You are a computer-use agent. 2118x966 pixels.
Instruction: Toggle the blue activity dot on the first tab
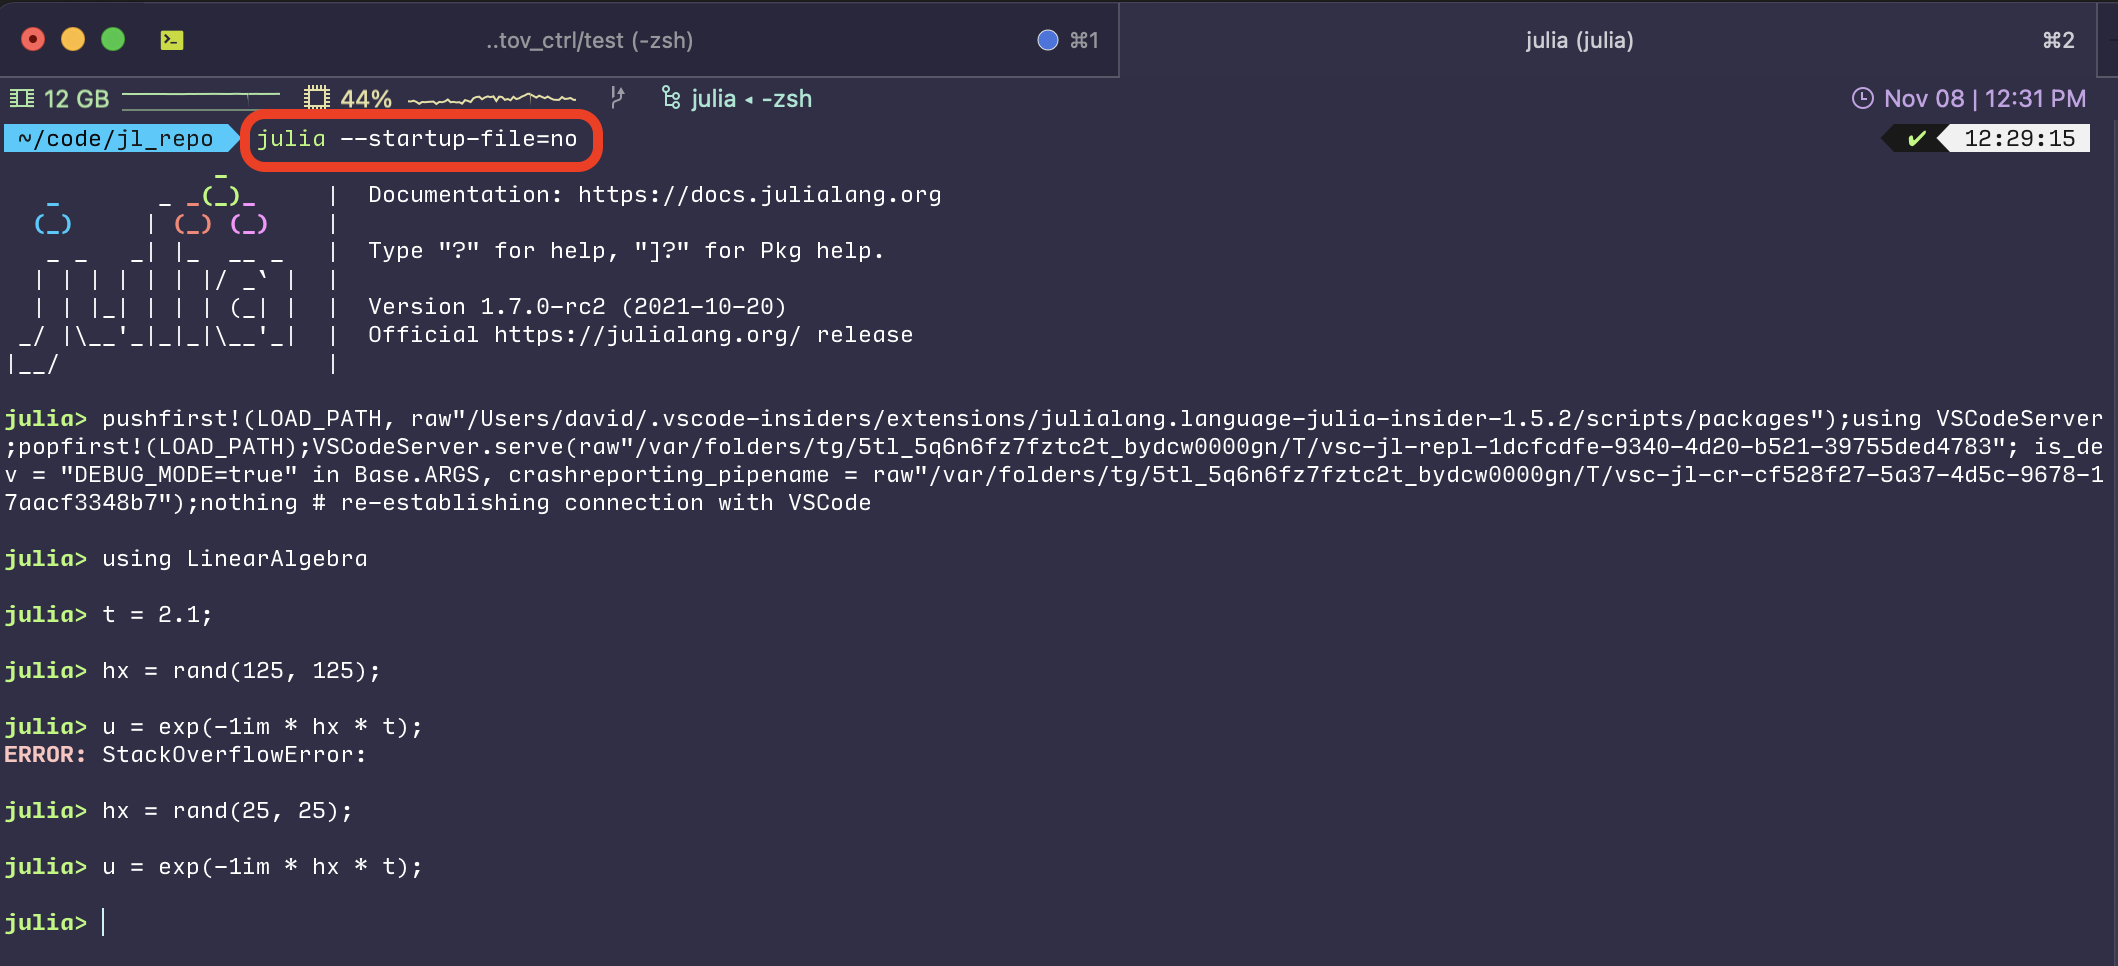point(1046,40)
